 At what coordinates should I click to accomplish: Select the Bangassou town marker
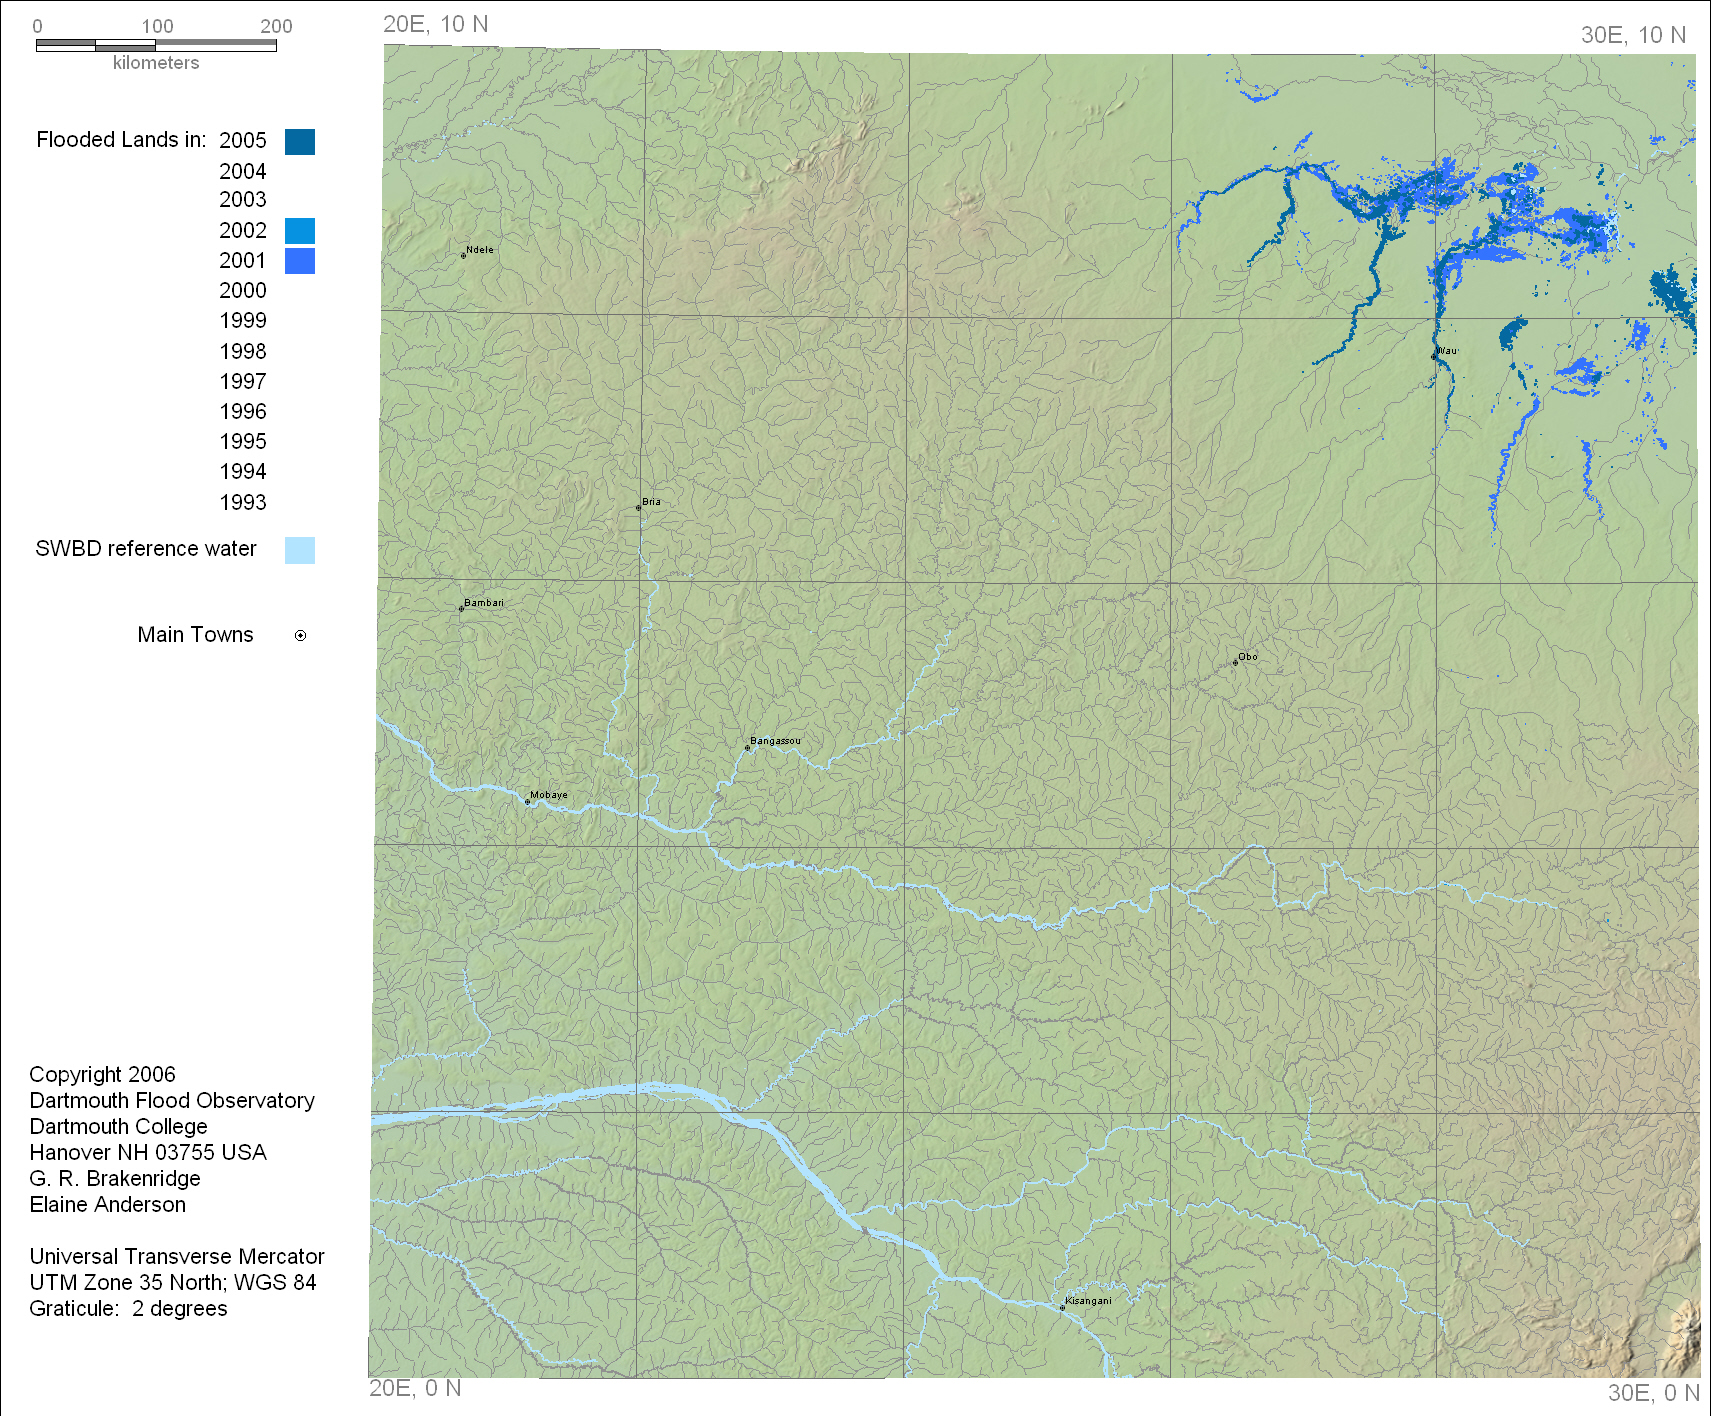click(x=747, y=747)
